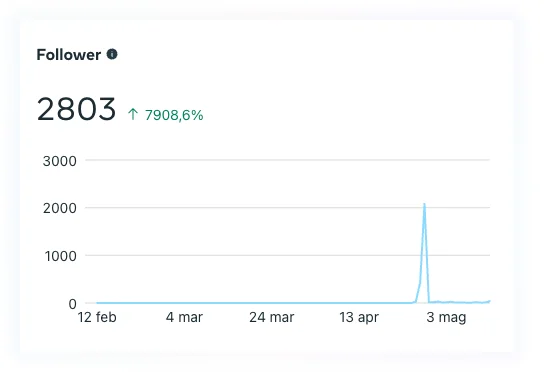Click the green upward arrow indicator
The width and height of the screenshot is (554, 392).
[133, 114]
